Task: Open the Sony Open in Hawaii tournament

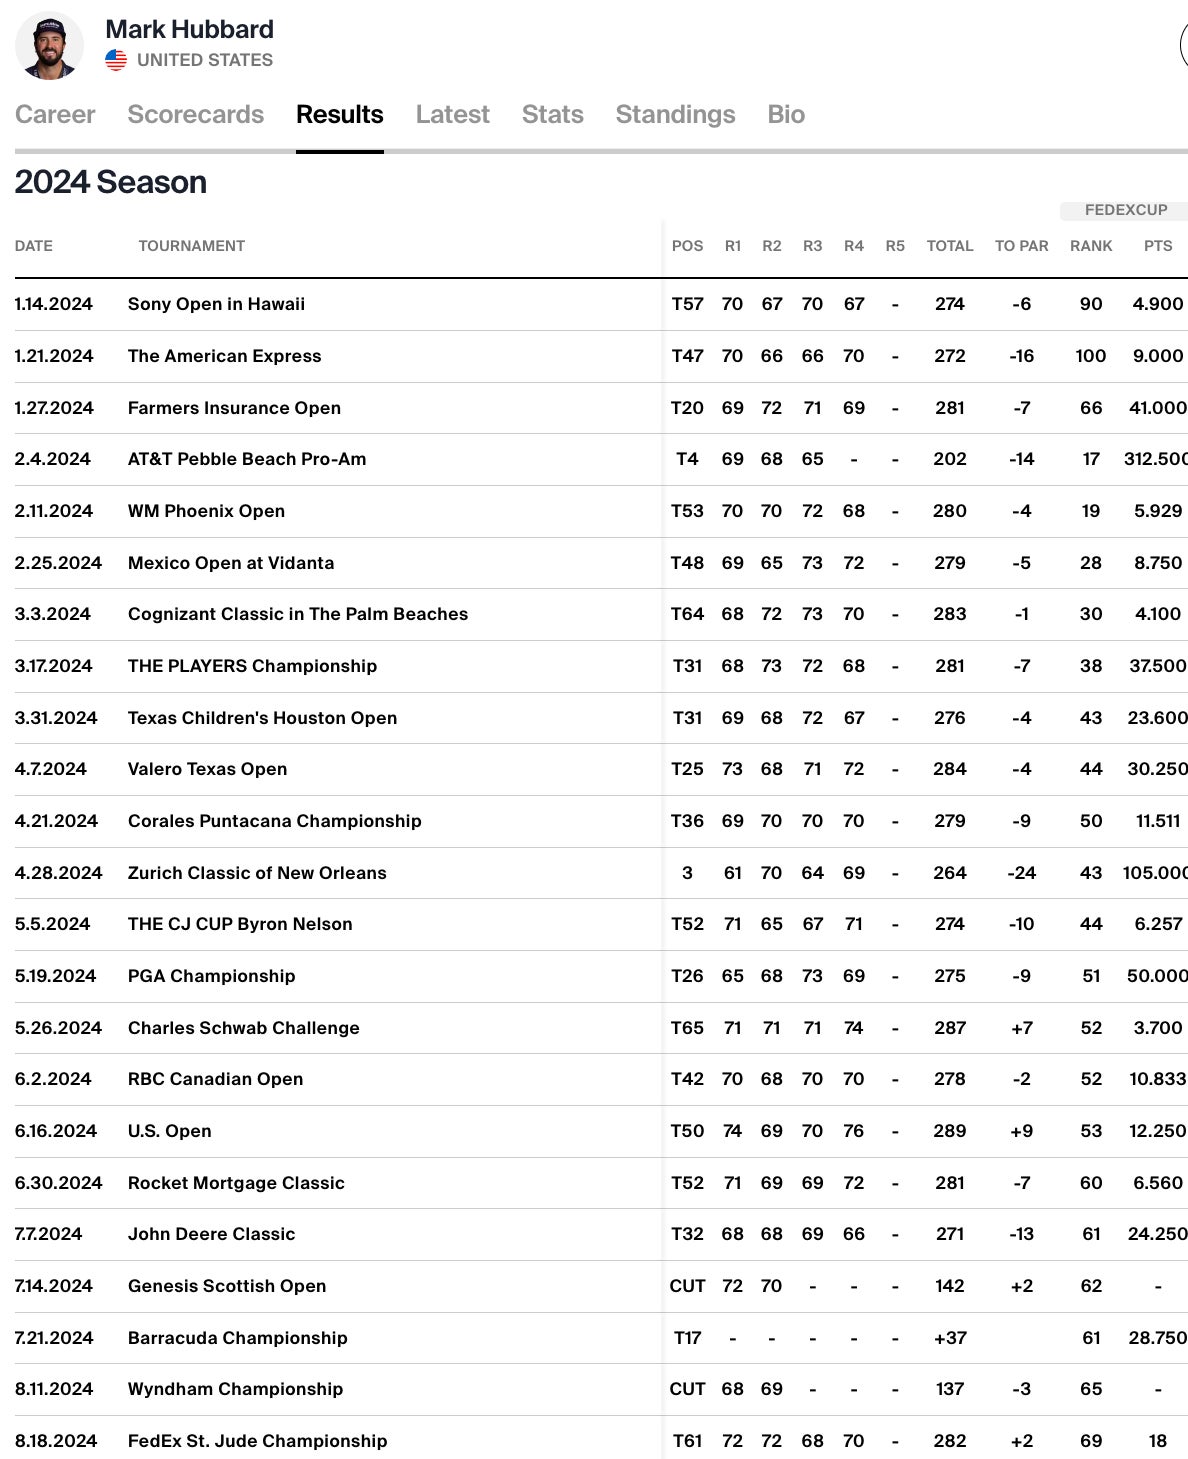Action: (216, 304)
